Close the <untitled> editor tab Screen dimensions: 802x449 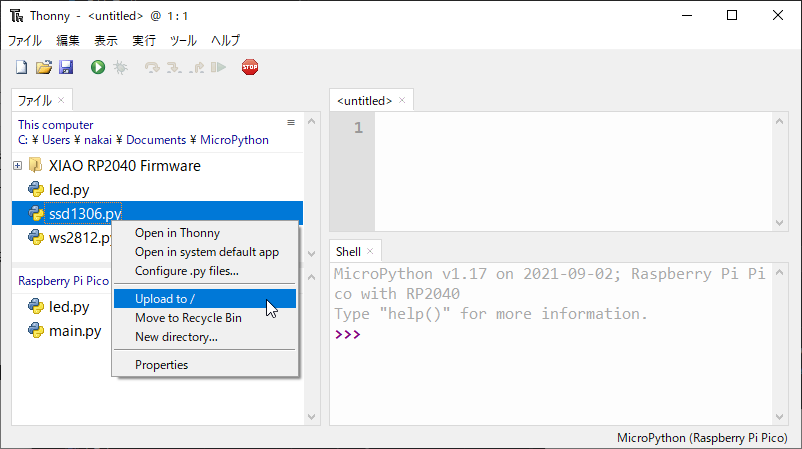402,100
